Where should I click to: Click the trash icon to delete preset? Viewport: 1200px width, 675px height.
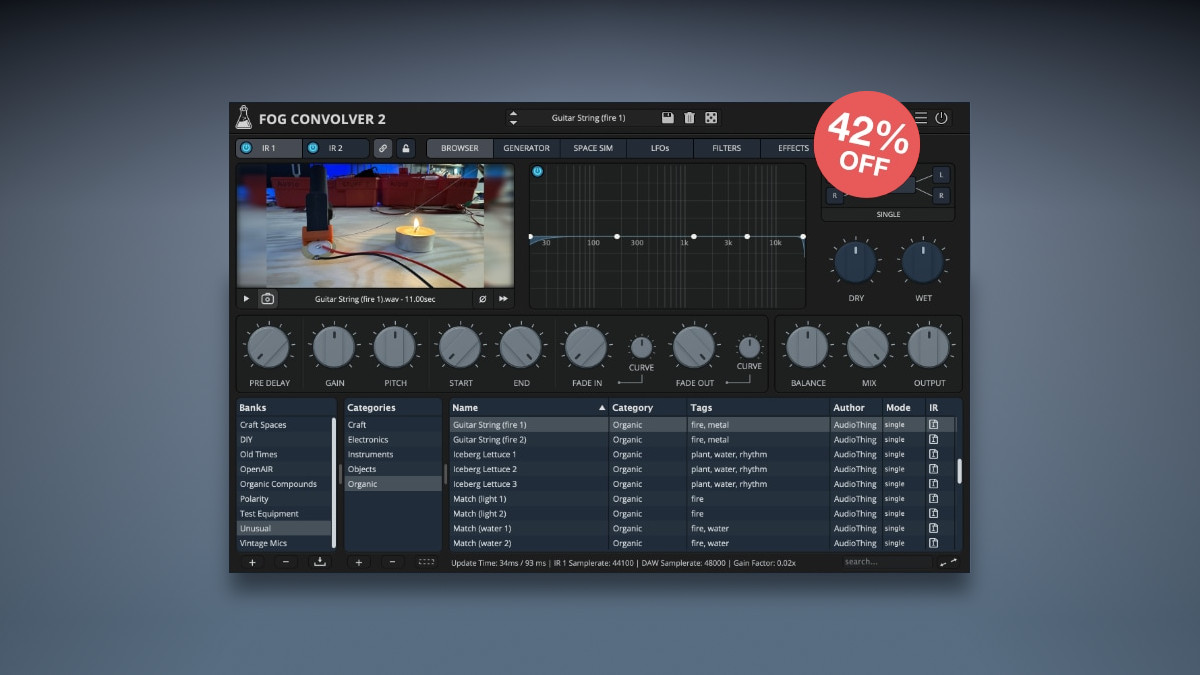click(689, 118)
